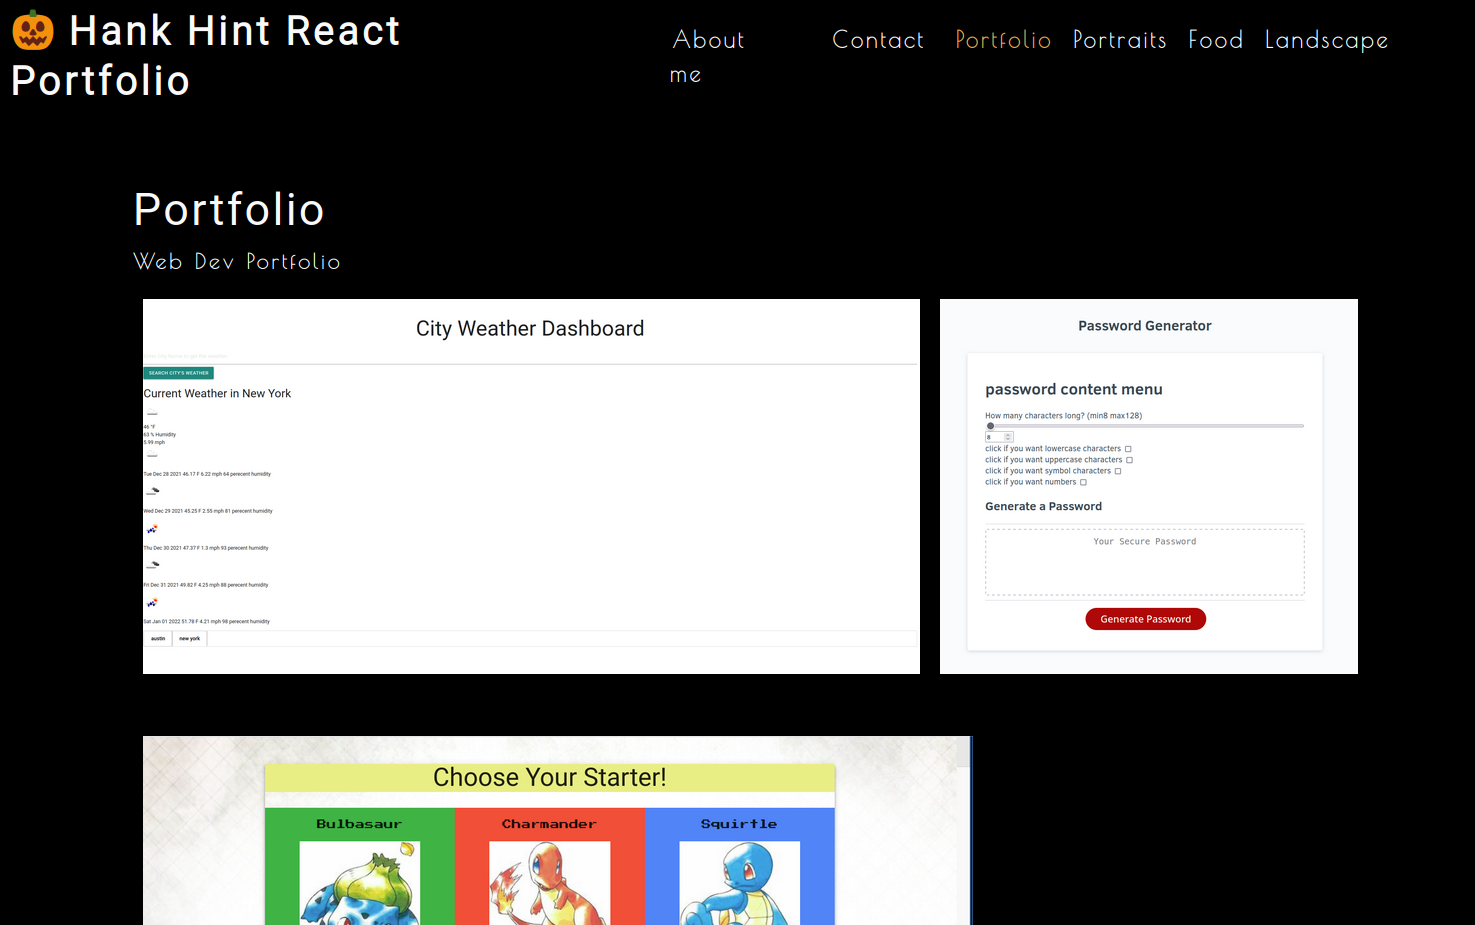Switch to the new york weather tab

(190, 637)
